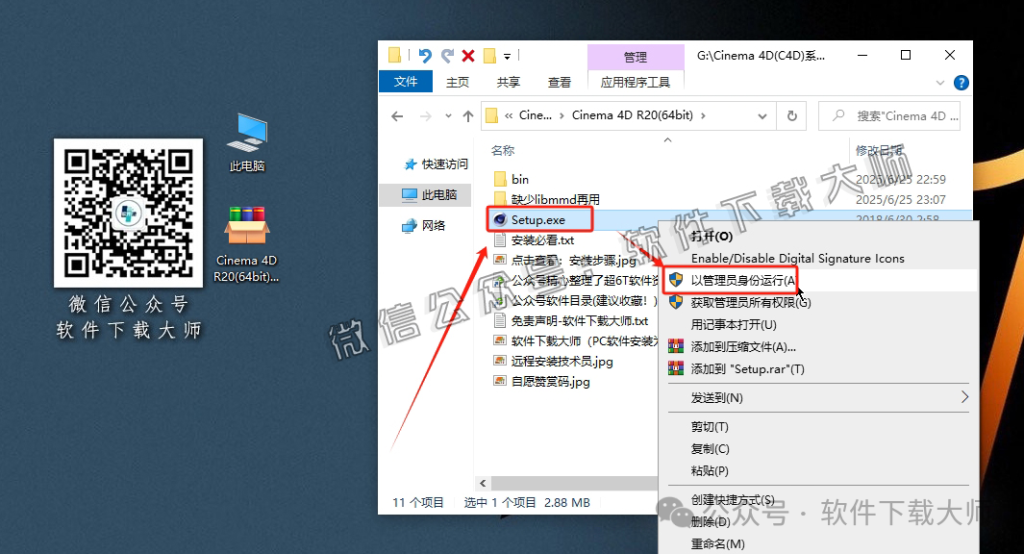Refresh the folder view
1024x554 pixels.
[x=792, y=116]
